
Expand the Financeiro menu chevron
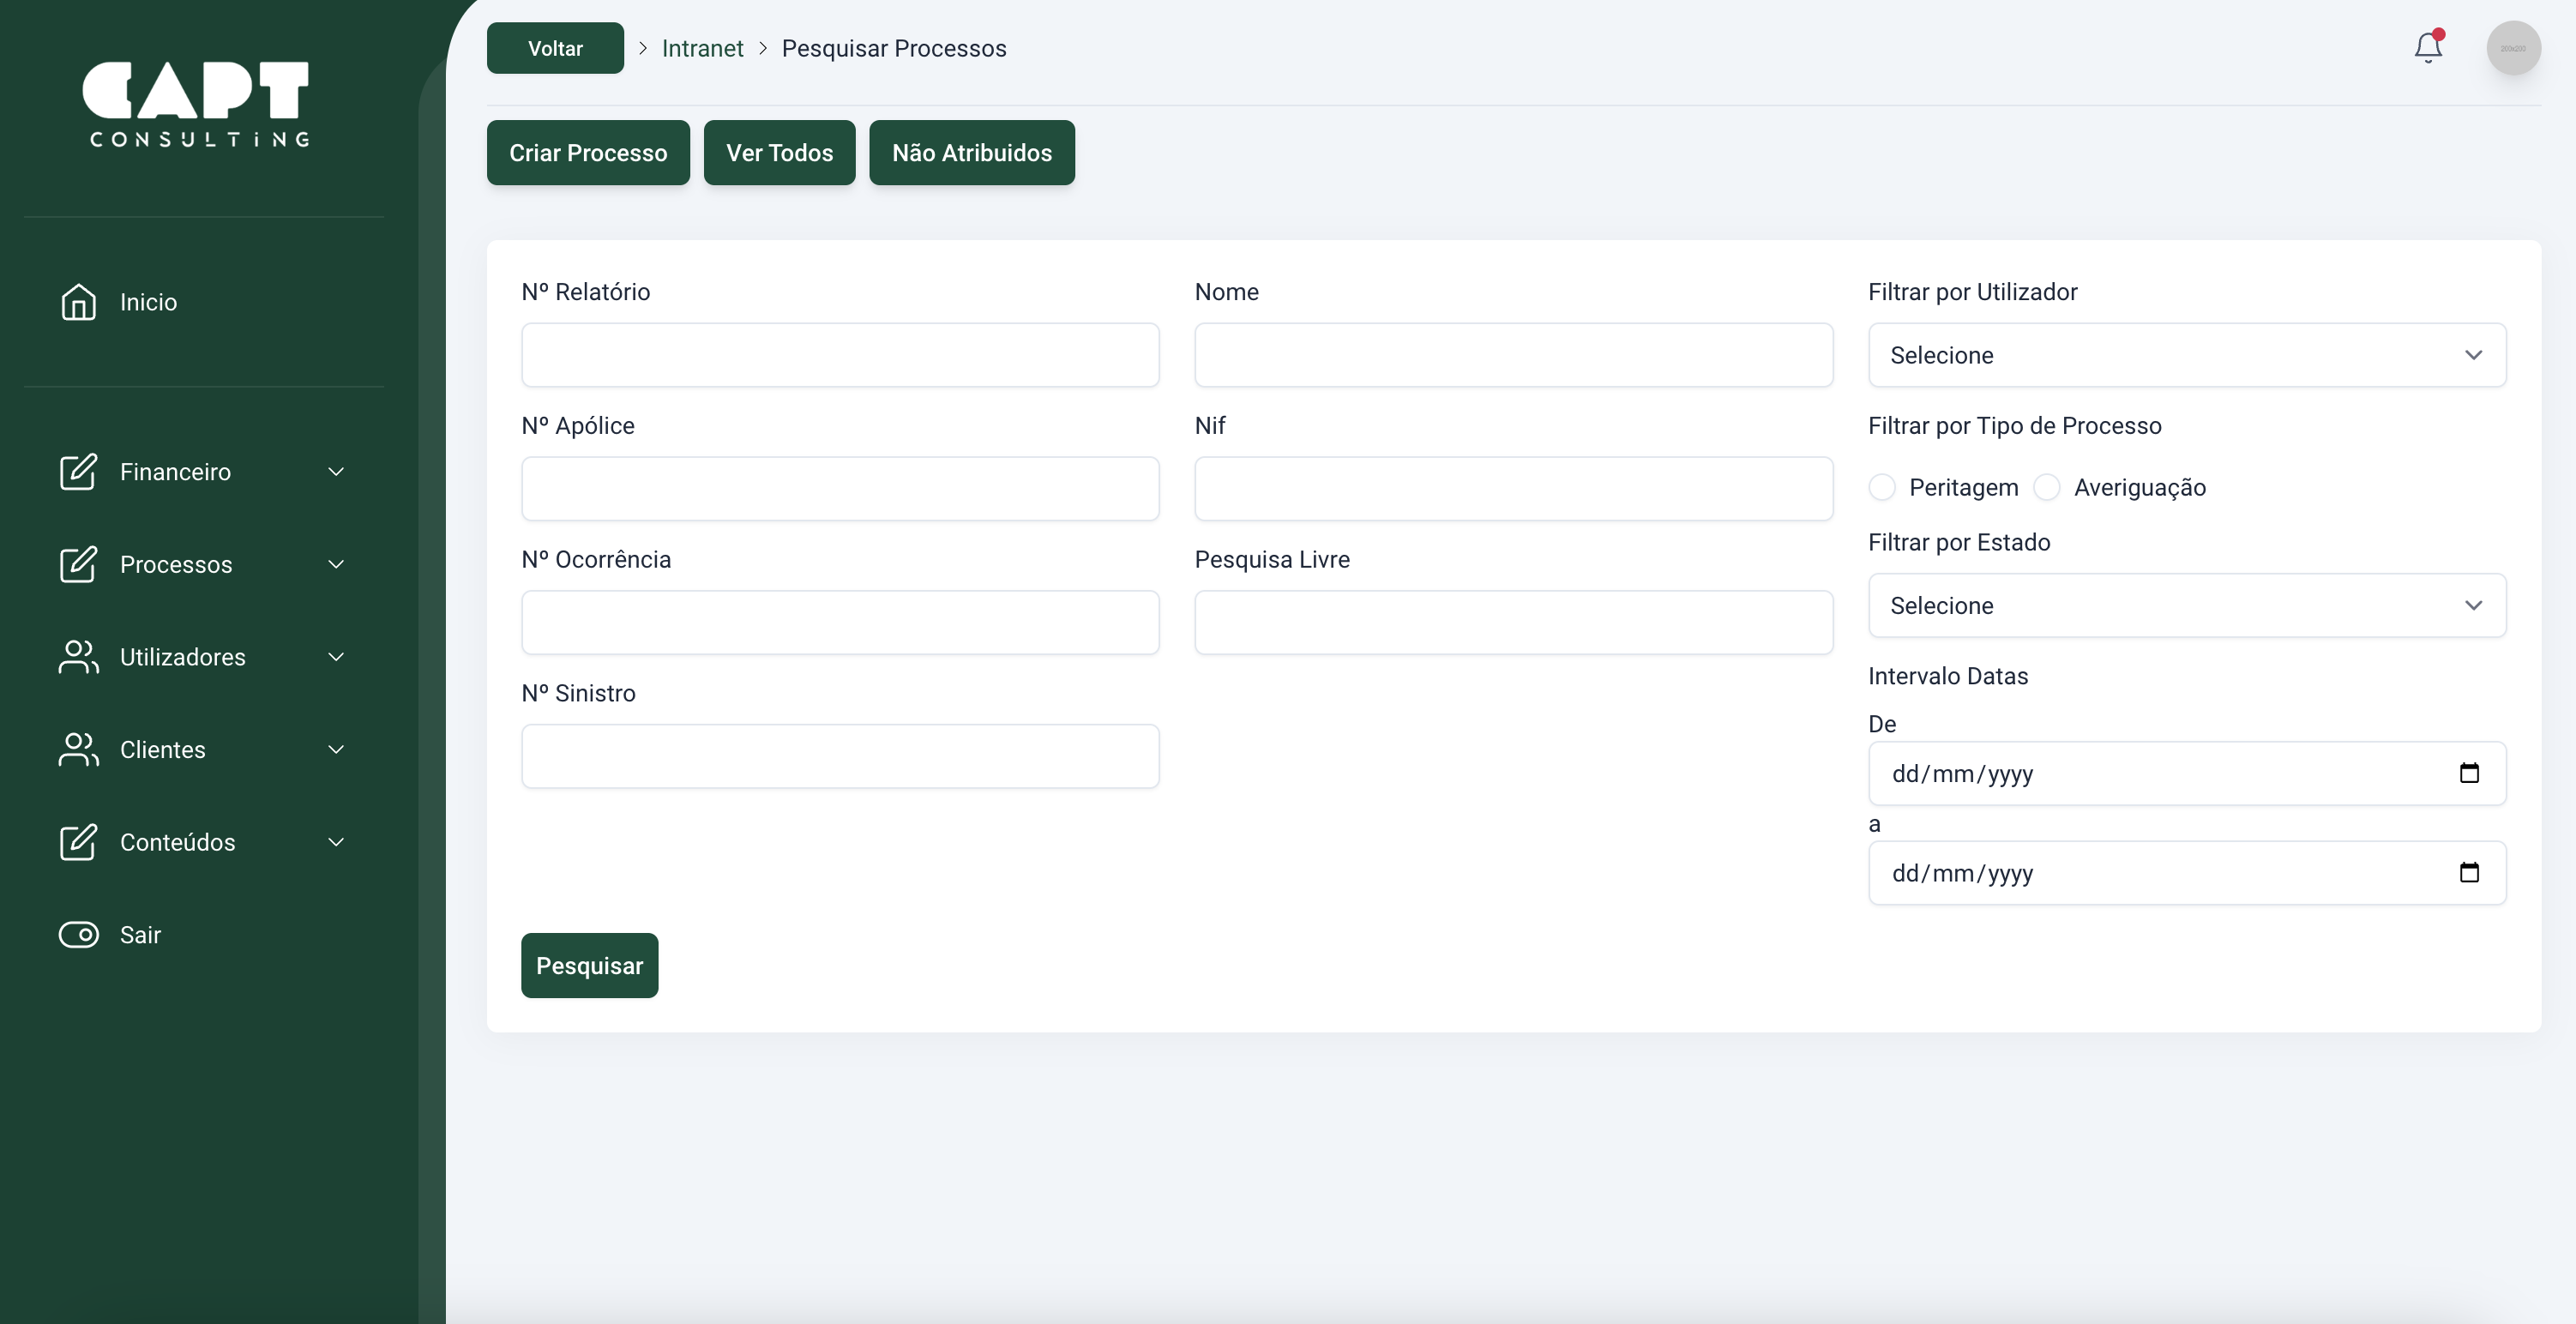click(336, 472)
